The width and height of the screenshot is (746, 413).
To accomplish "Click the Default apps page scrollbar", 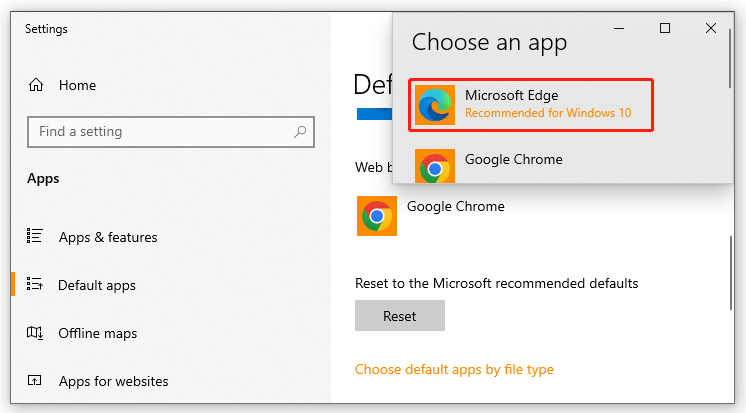I will click(730, 270).
